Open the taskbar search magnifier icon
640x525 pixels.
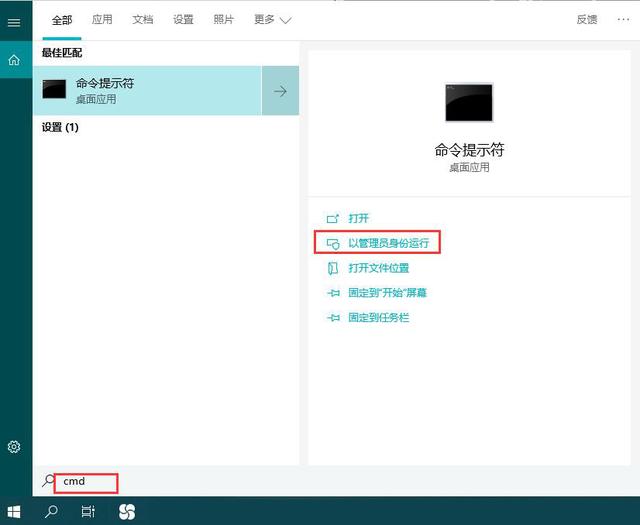(x=51, y=511)
